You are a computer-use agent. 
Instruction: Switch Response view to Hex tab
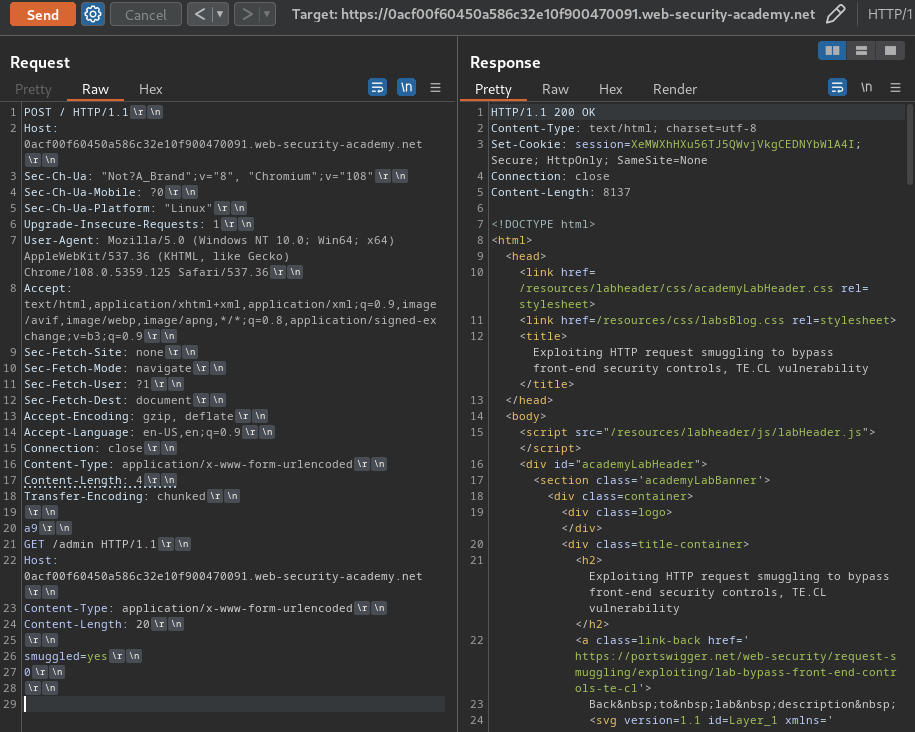pyautogui.click(x=610, y=89)
